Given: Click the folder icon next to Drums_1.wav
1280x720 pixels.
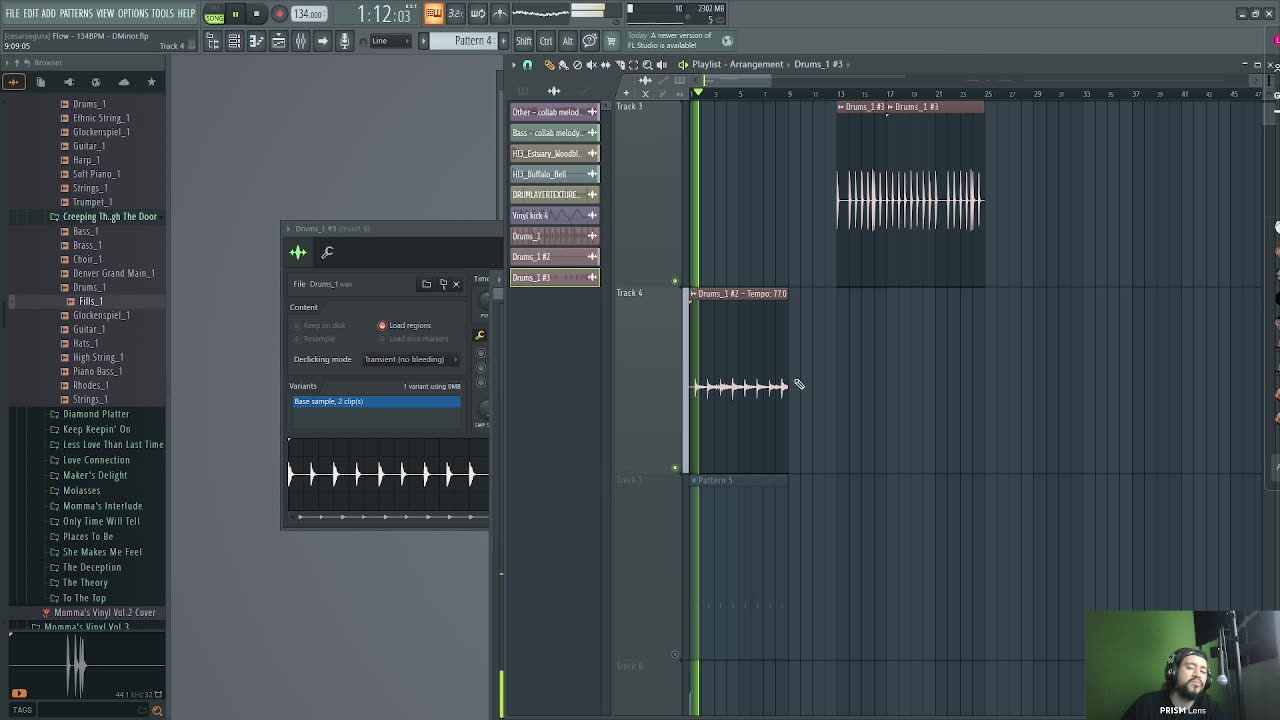Looking at the screenshot, I should point(426,284).
